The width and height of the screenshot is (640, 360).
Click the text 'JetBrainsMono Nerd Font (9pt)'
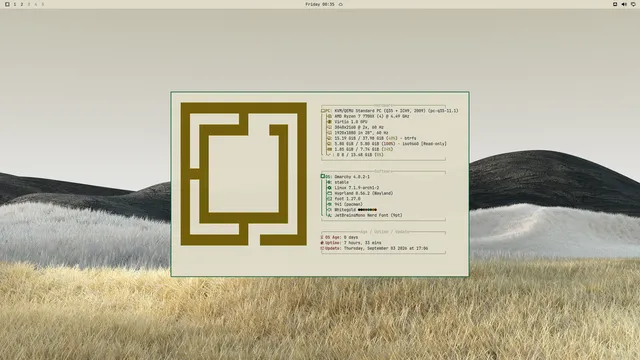point(369,216)
